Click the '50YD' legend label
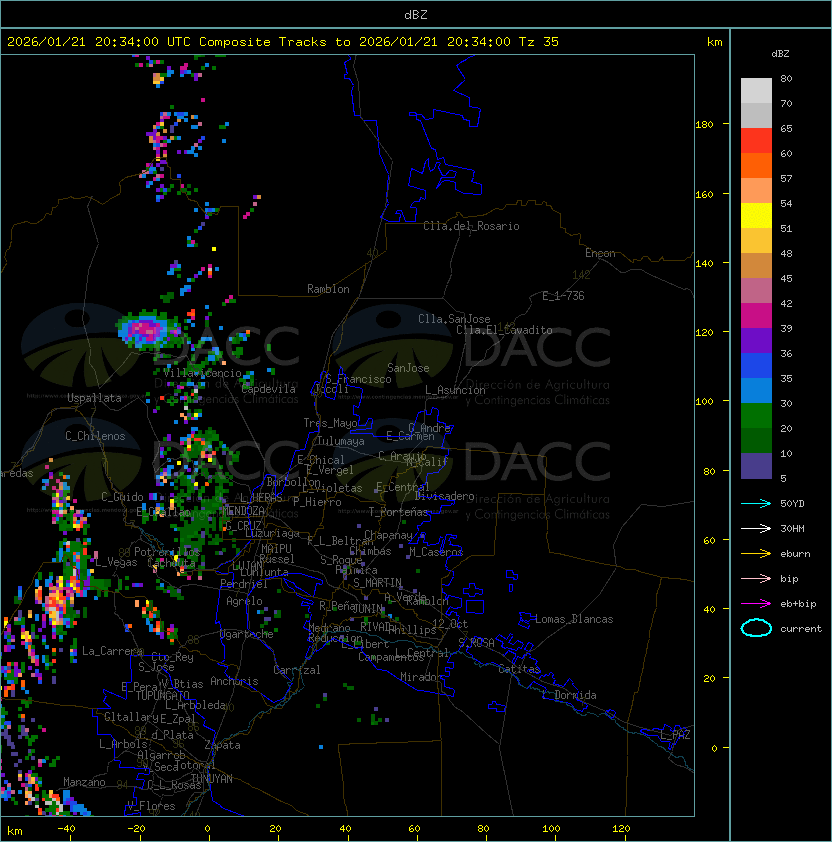Image resolution: width=832 pixels, height=842 pixels. pyautogui.click(x=792, y=503)
